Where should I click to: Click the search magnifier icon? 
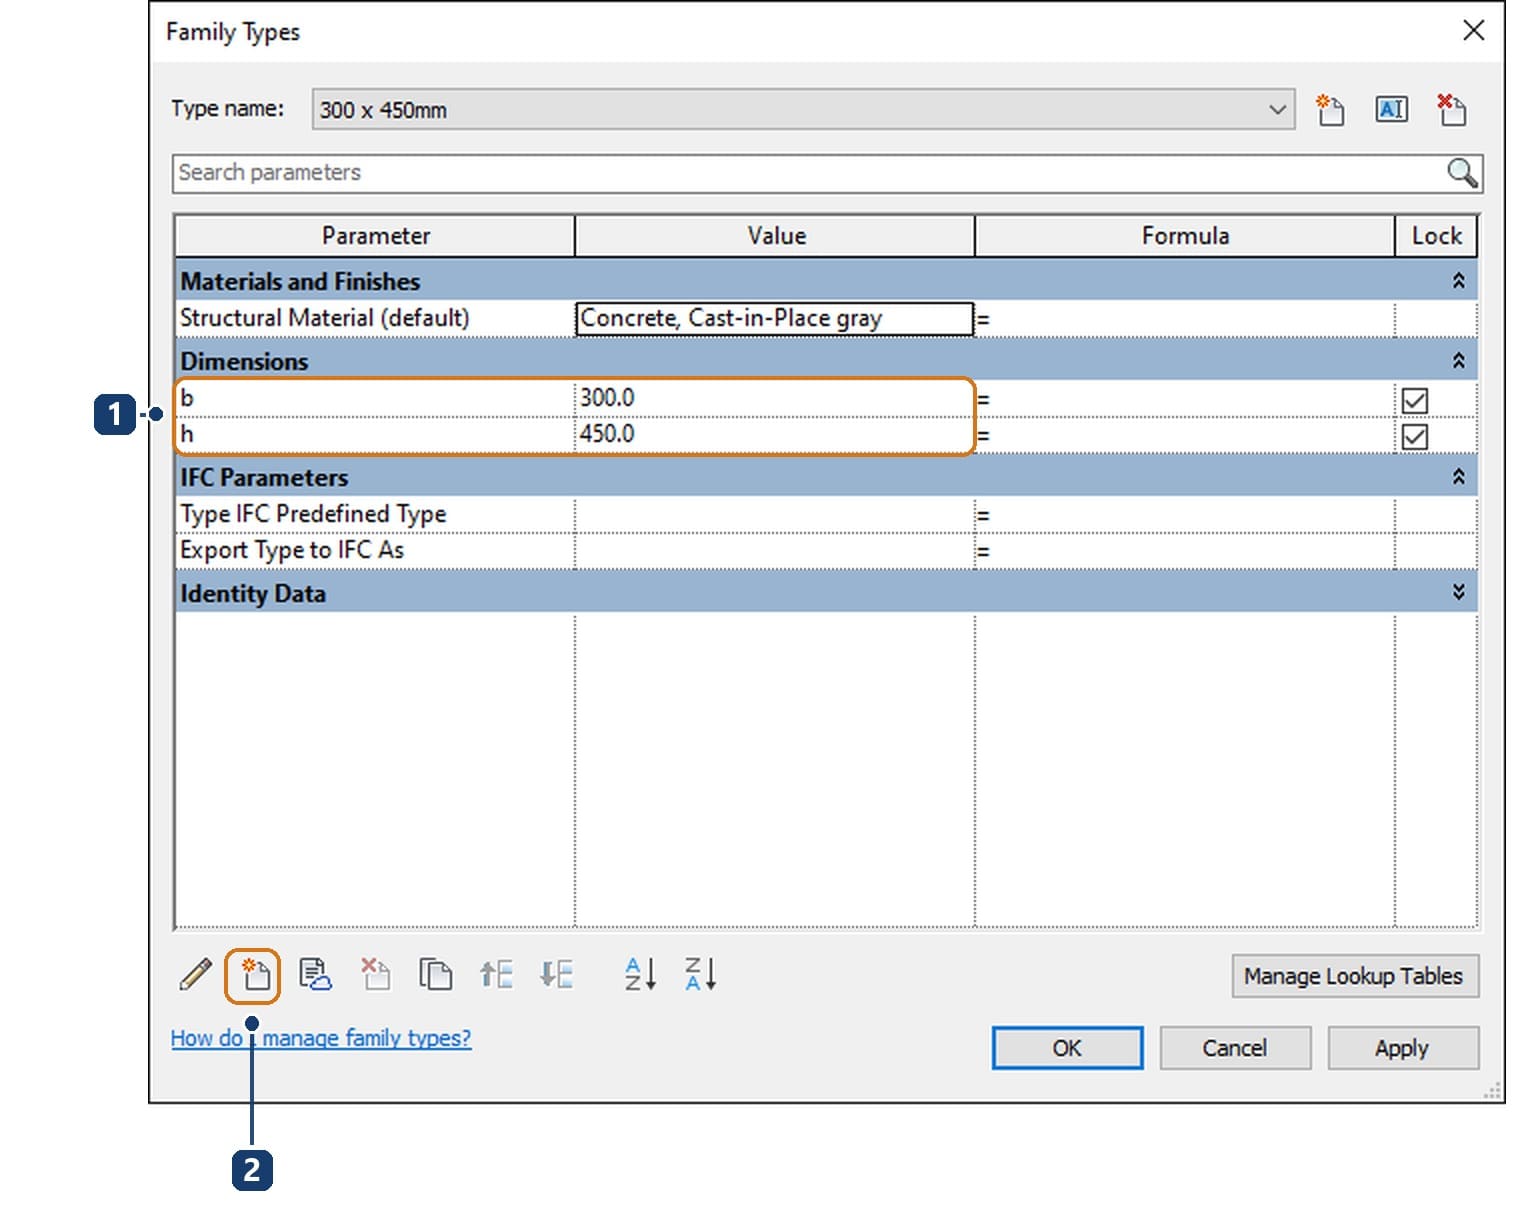(1462, 173)
